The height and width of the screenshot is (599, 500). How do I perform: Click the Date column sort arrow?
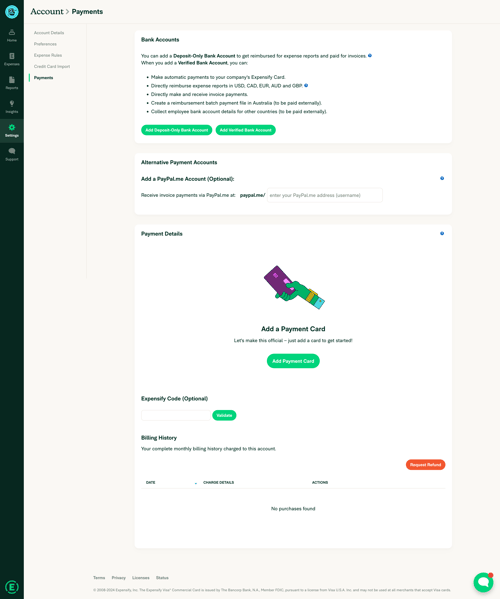(196, 483)
